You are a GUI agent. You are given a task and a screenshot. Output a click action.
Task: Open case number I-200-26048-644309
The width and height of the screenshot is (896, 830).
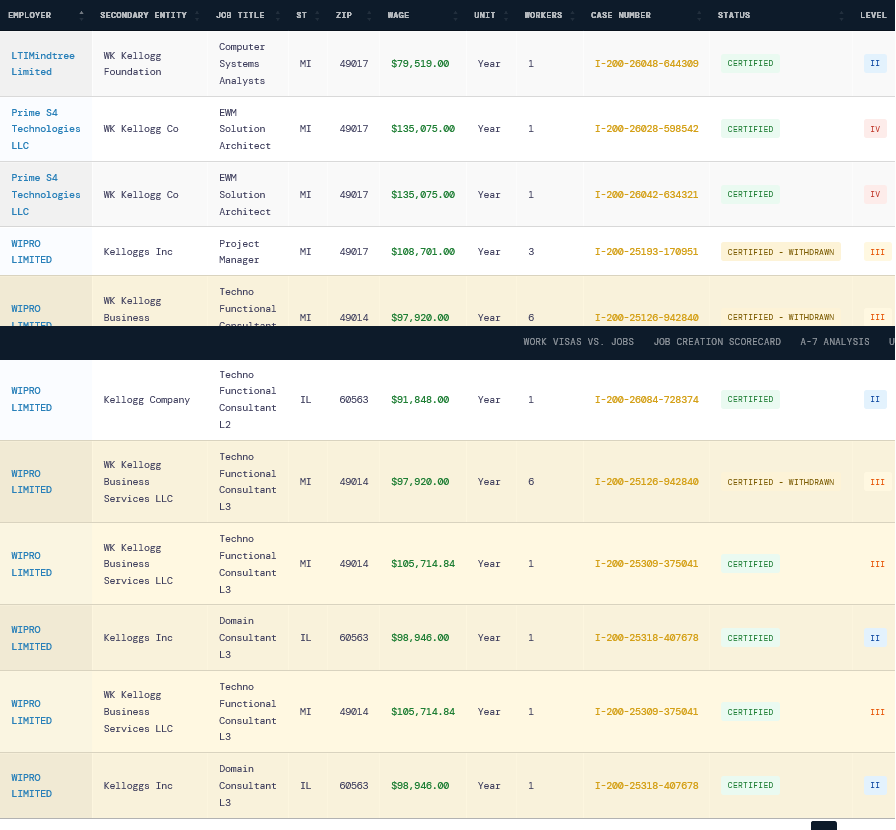coord(646,63)
